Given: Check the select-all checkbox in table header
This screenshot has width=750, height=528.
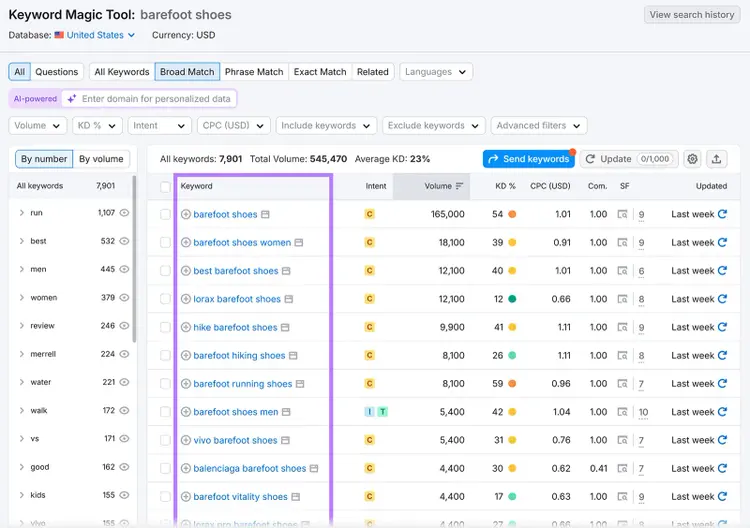Looking at the screenshot, I should (x=165, y=187).
